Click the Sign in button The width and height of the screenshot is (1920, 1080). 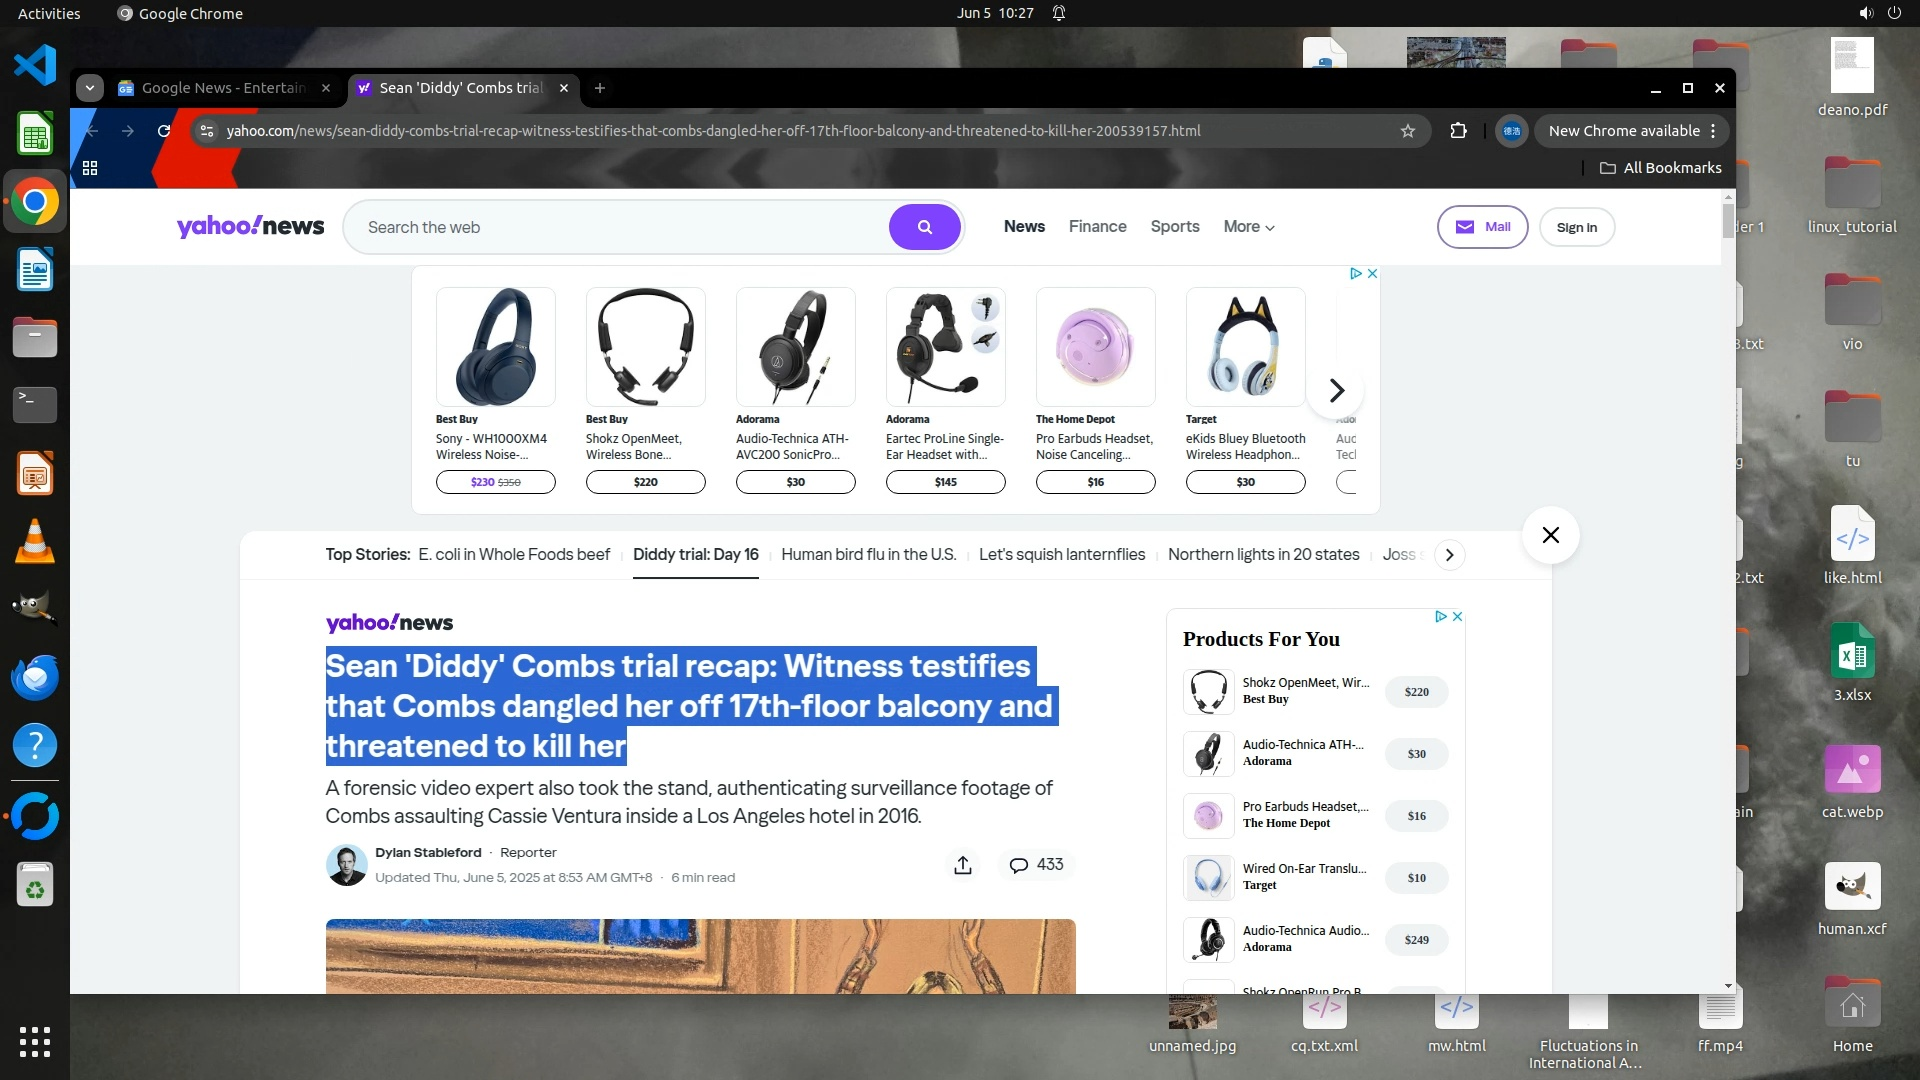(x=1576, y=227)
